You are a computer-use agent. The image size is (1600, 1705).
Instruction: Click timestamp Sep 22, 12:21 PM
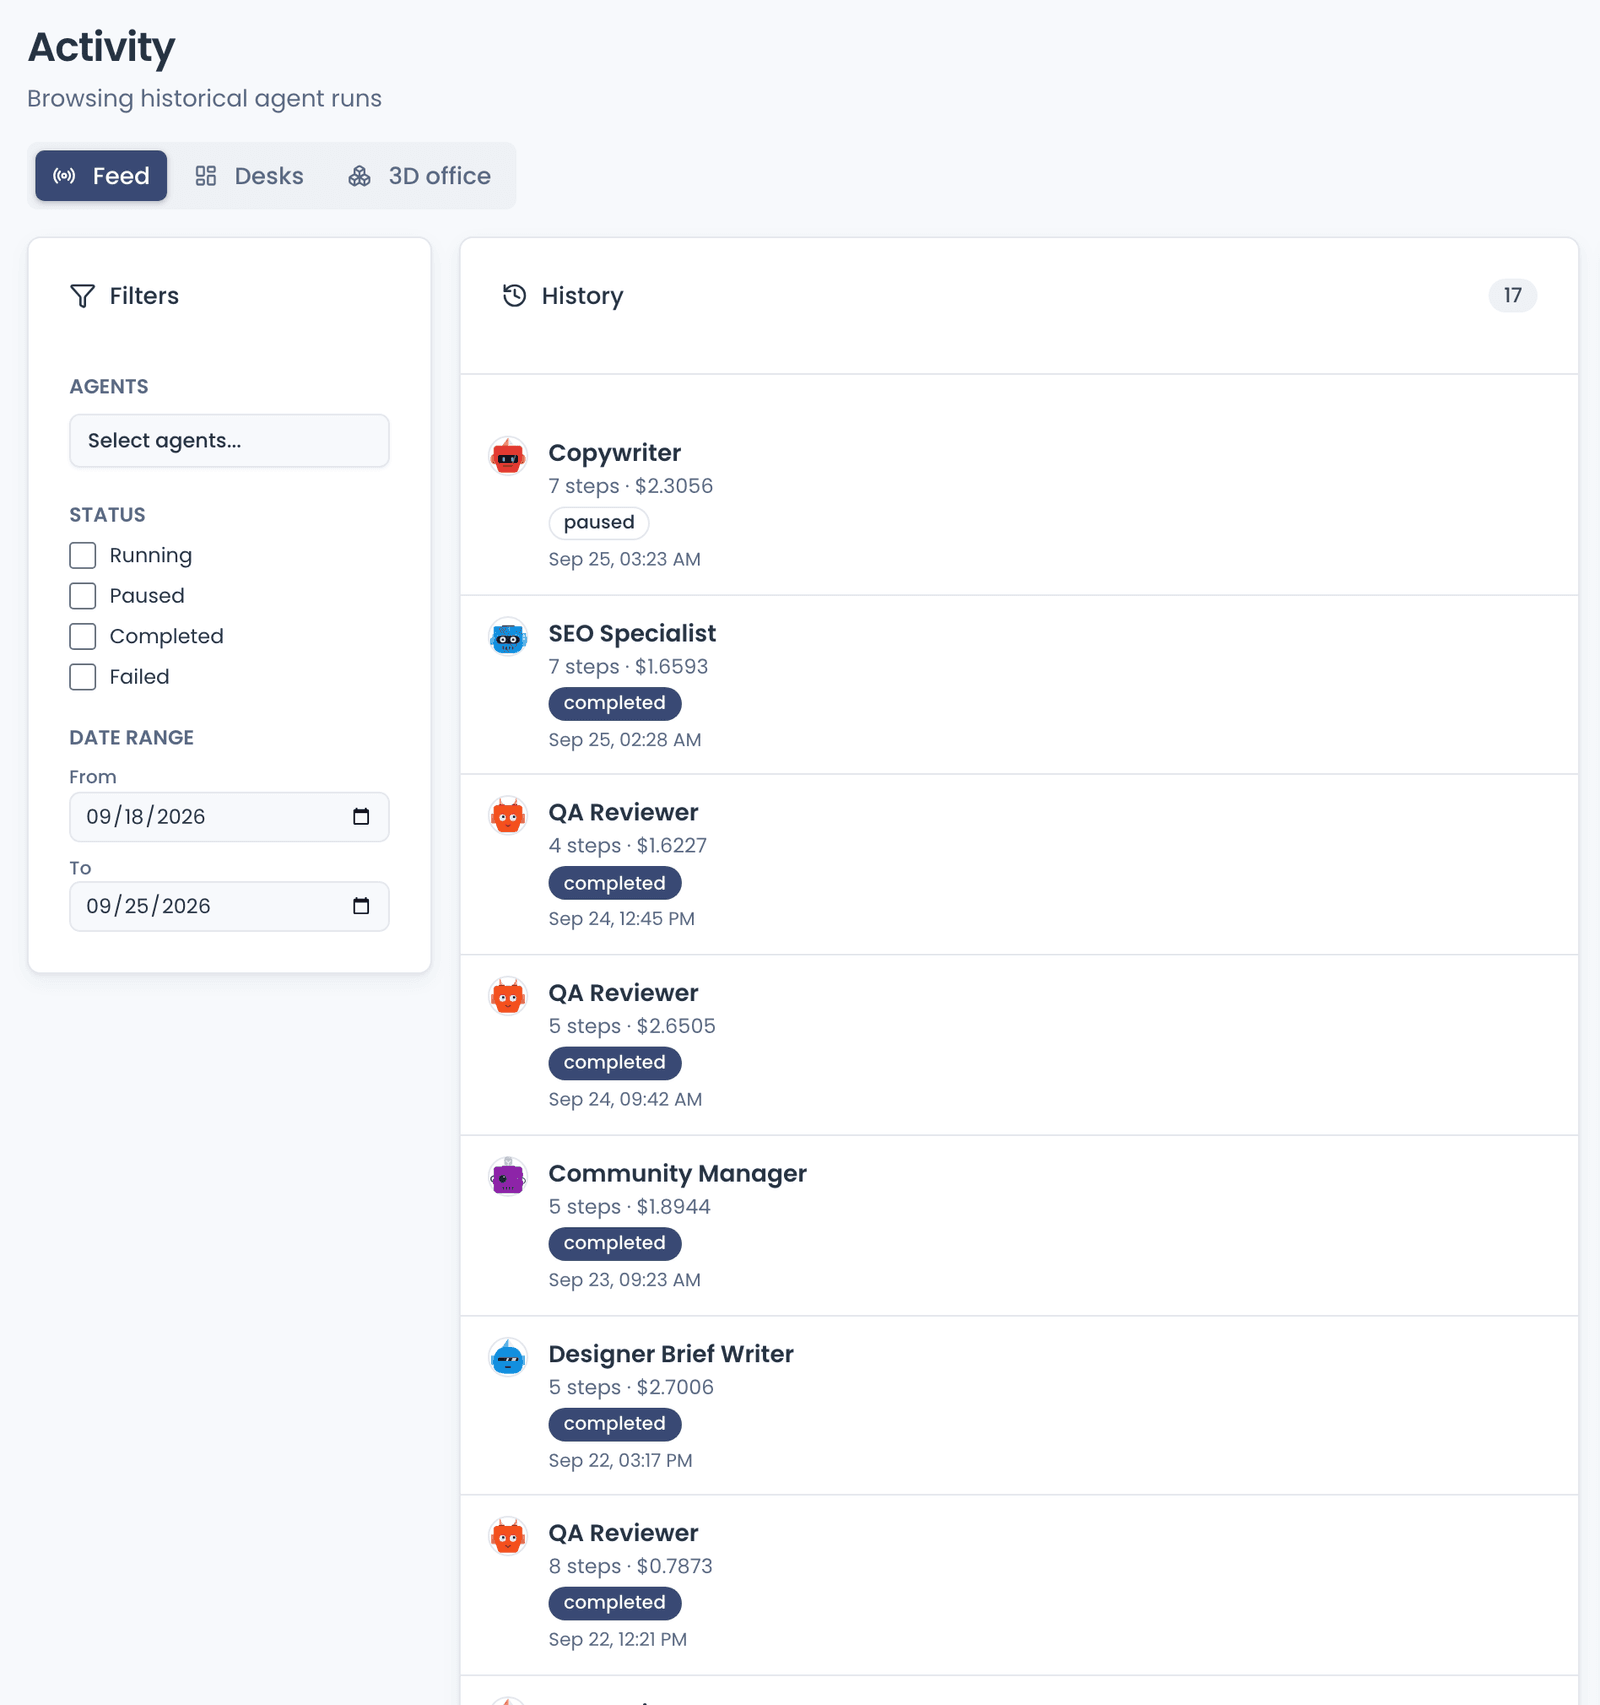(x=617, y=1639)
